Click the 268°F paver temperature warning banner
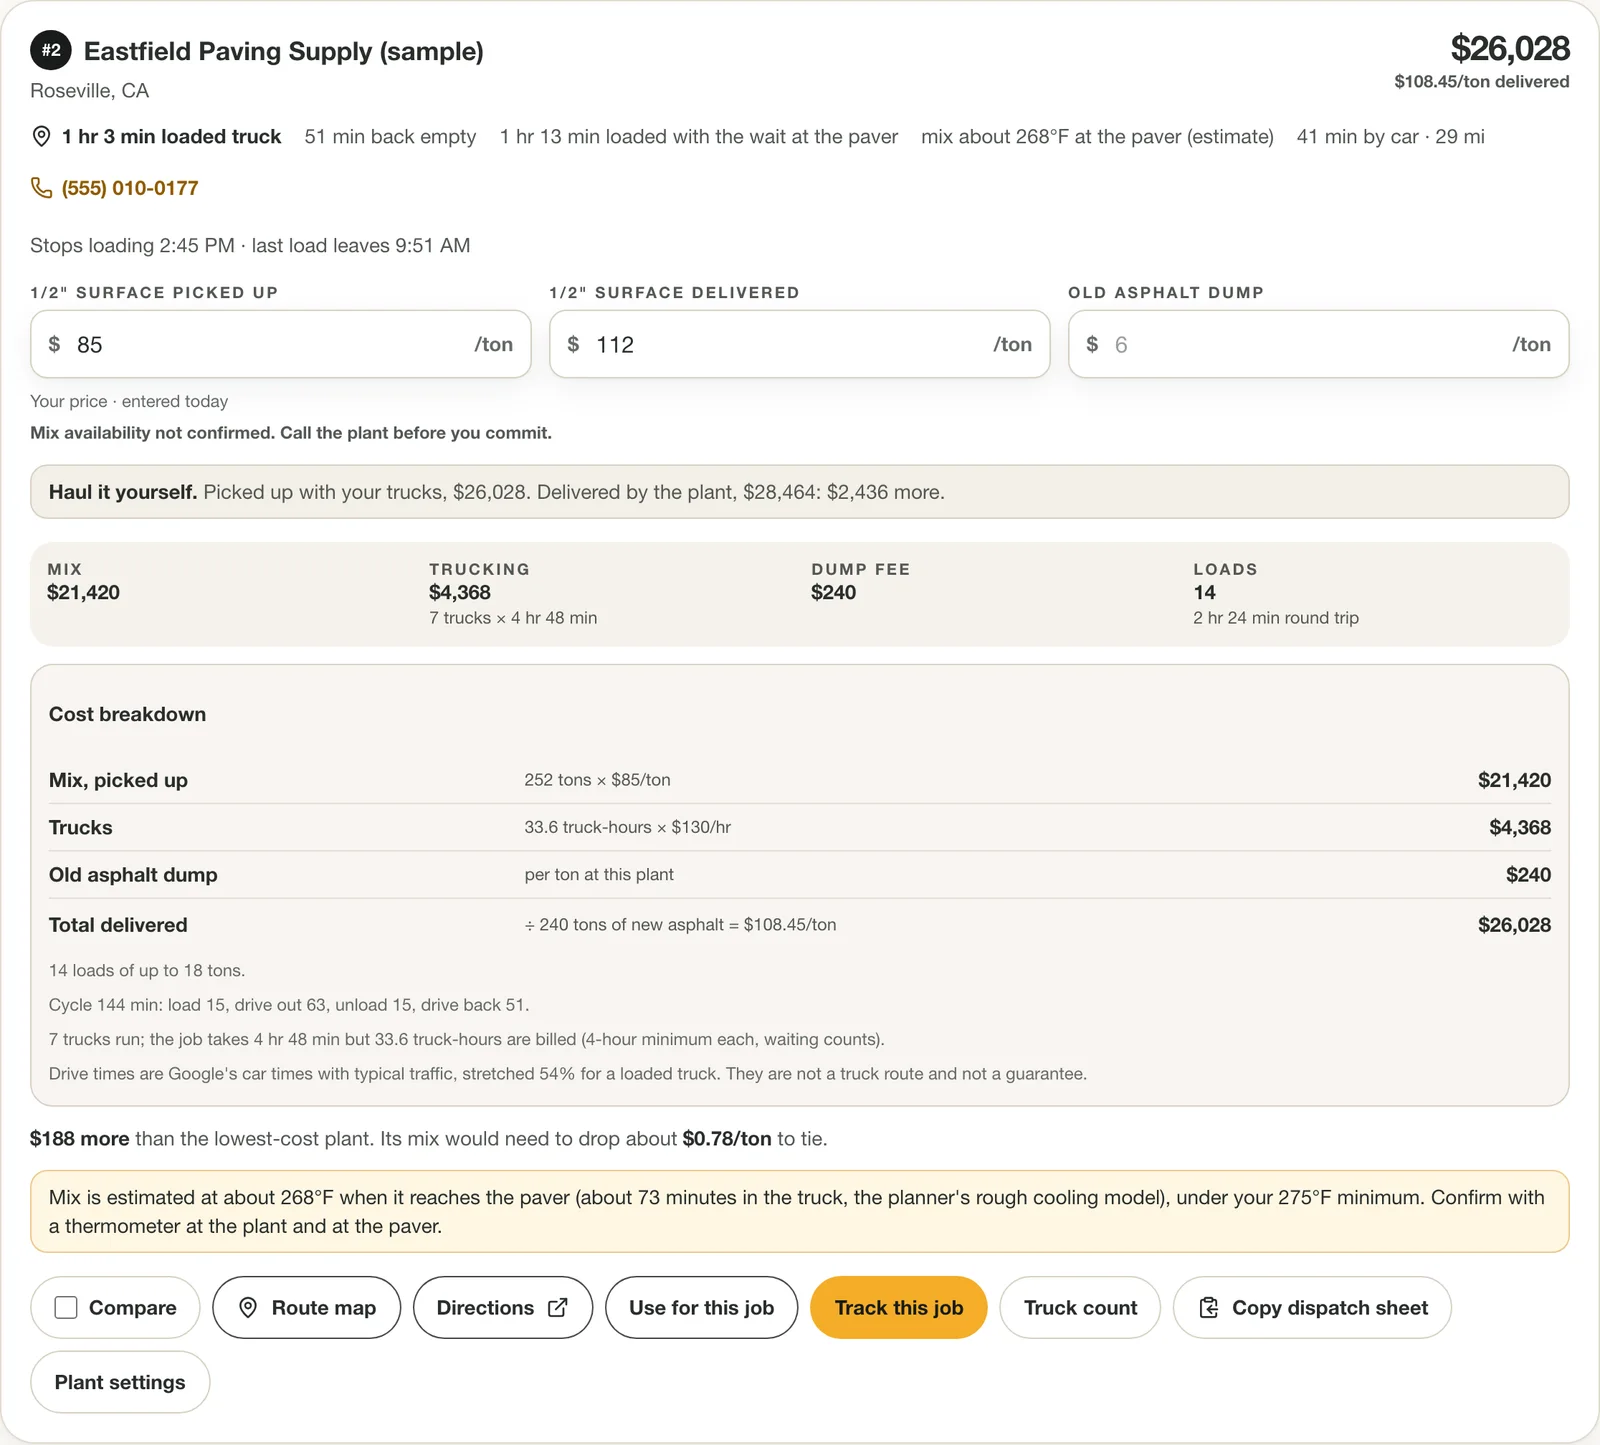This screenshot has height=1445, width=1600. [x=800, y=1211]
